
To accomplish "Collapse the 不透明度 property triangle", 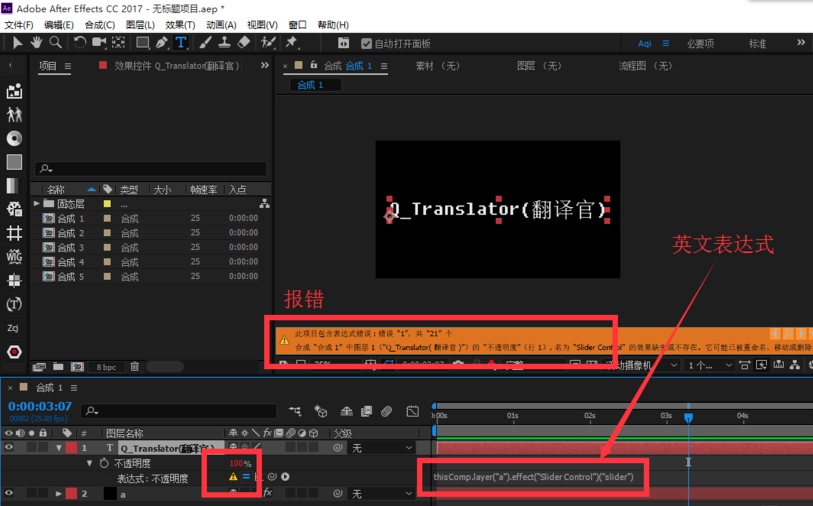I will 89,463.
